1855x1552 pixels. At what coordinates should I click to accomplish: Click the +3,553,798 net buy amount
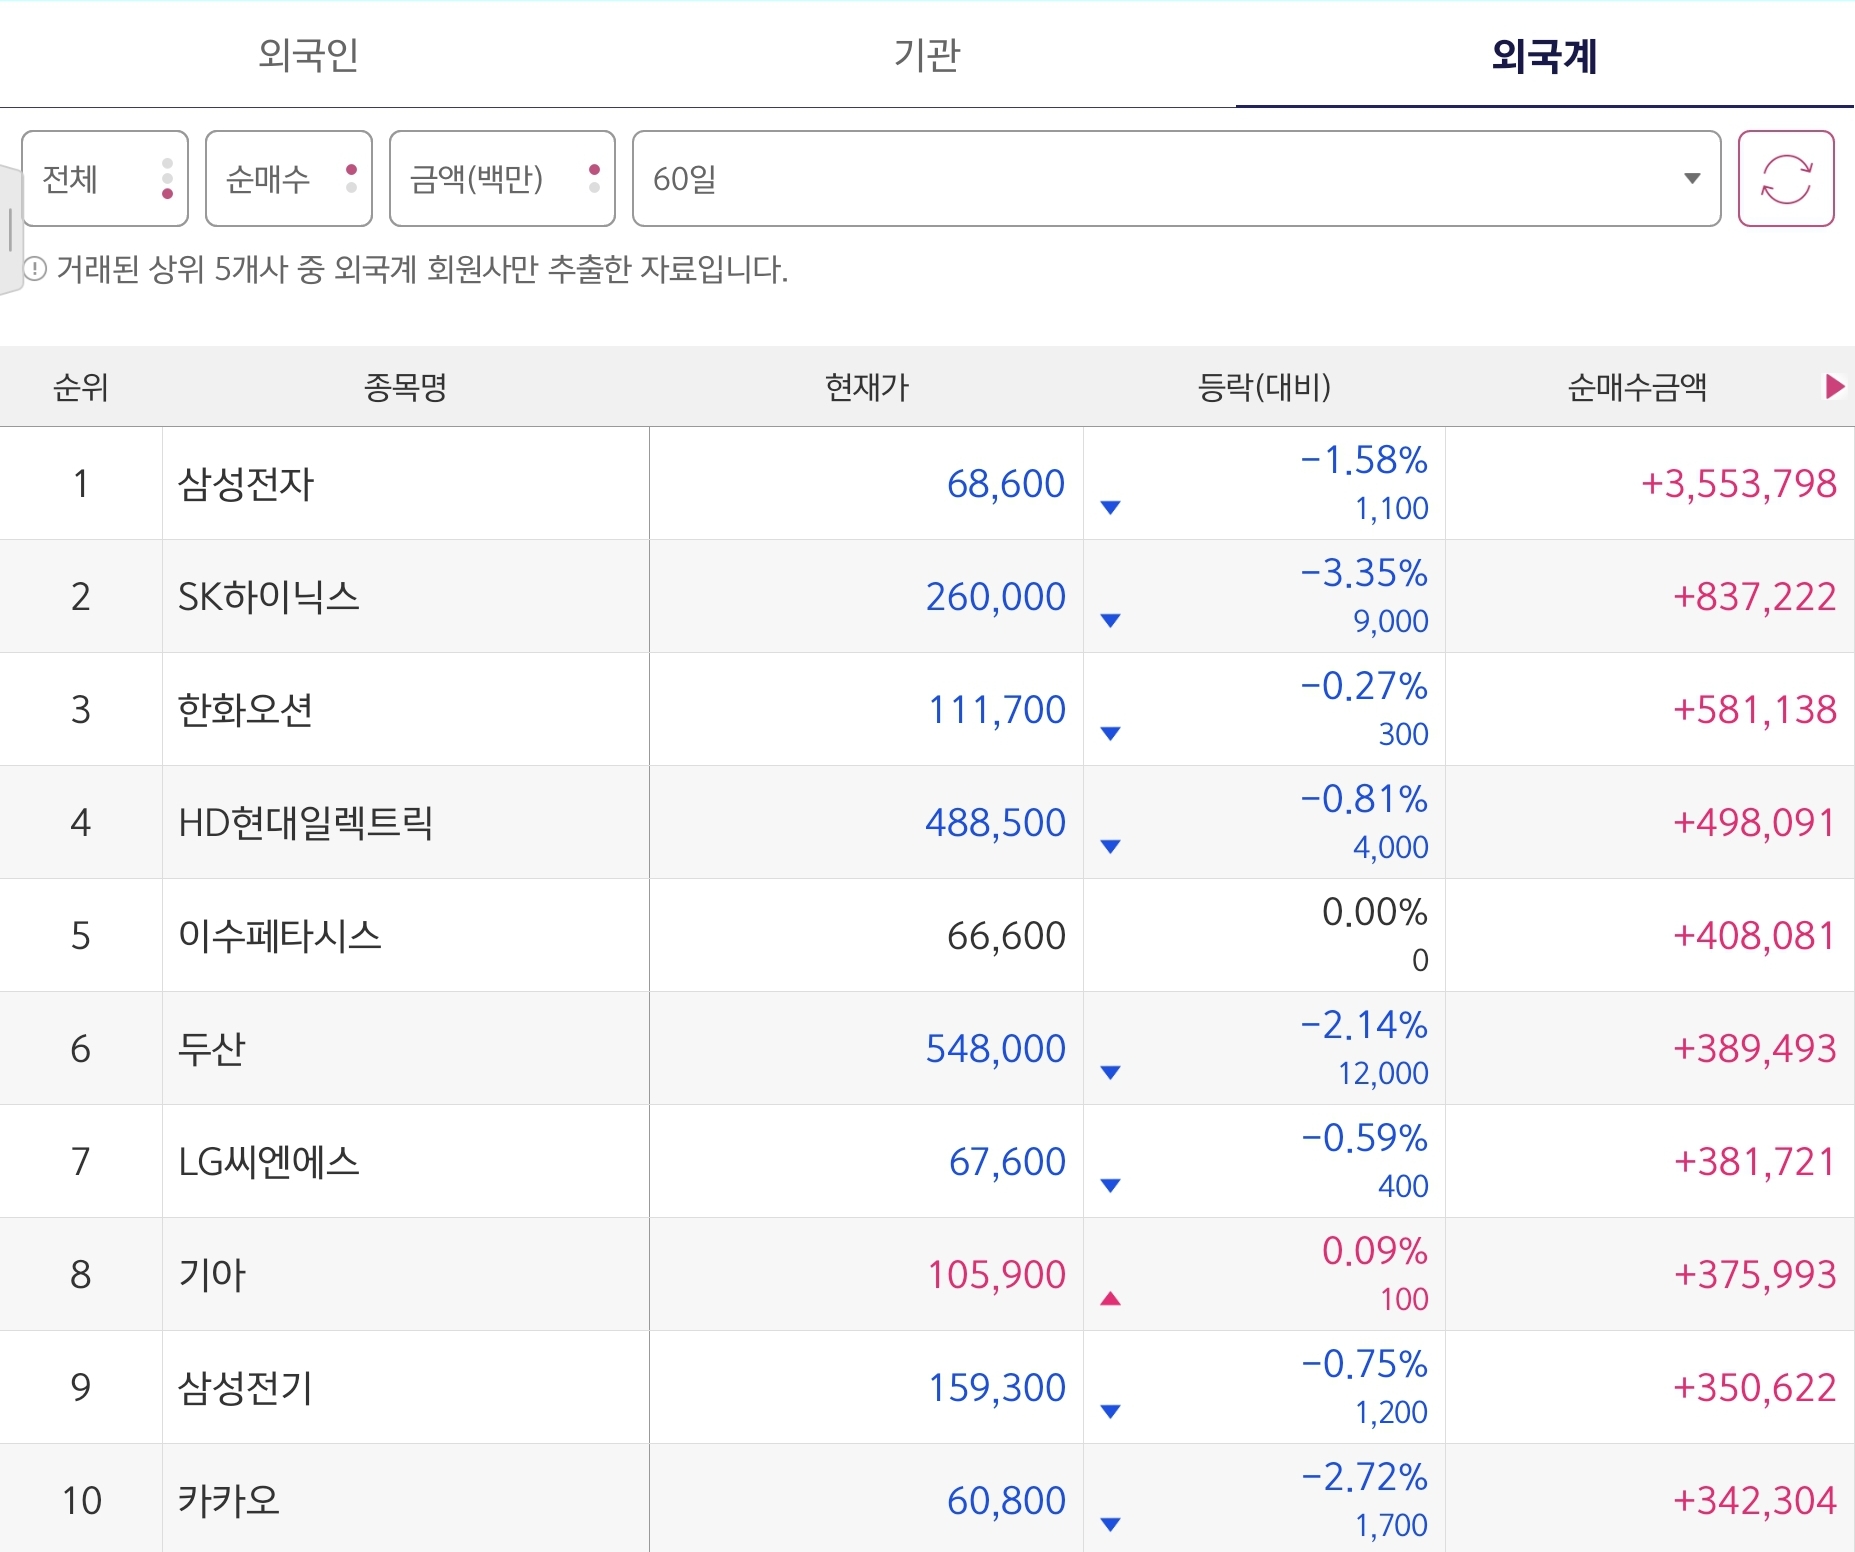click(x=1738, y=484)
